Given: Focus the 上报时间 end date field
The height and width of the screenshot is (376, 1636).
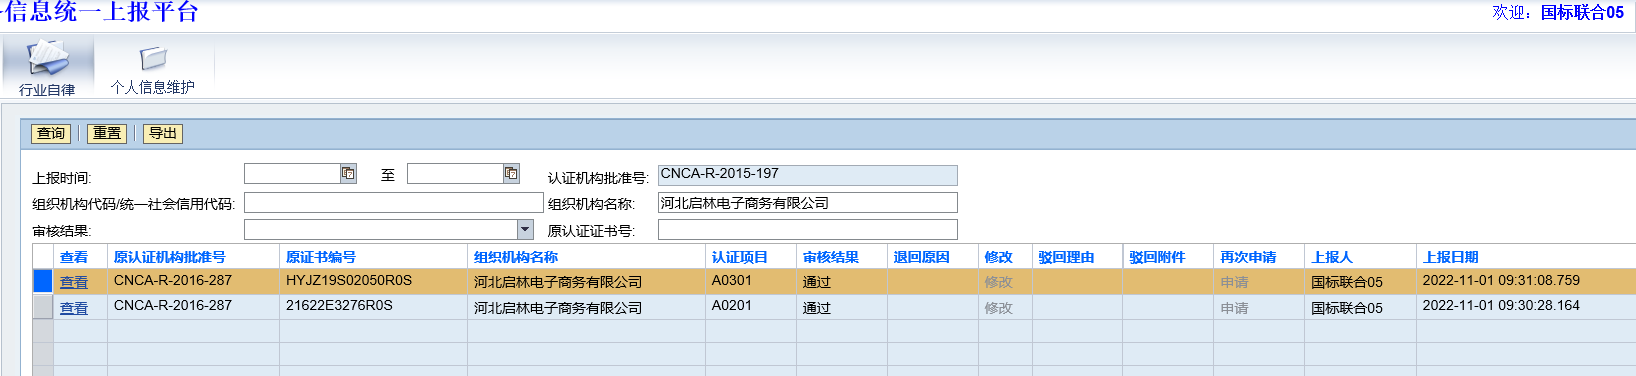Looking at the screenshot, I should (455, 173).
